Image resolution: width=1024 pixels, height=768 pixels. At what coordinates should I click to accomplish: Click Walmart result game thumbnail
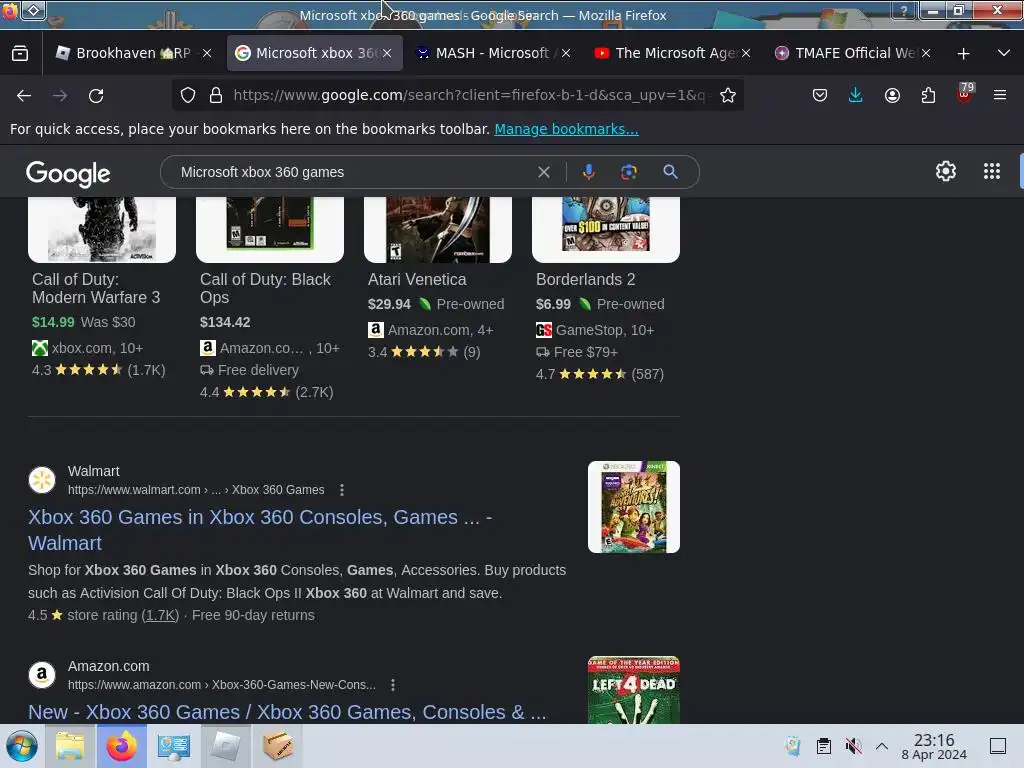(633, 507)
